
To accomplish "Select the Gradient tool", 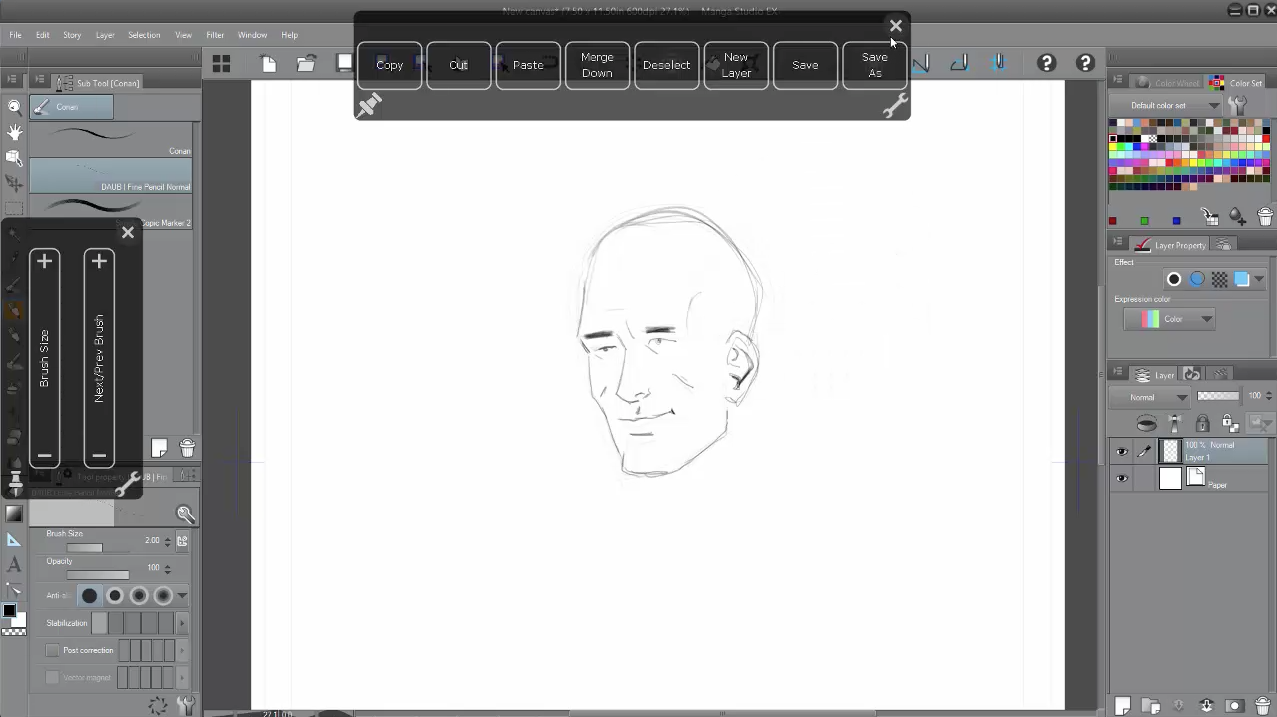I will 14,514.
